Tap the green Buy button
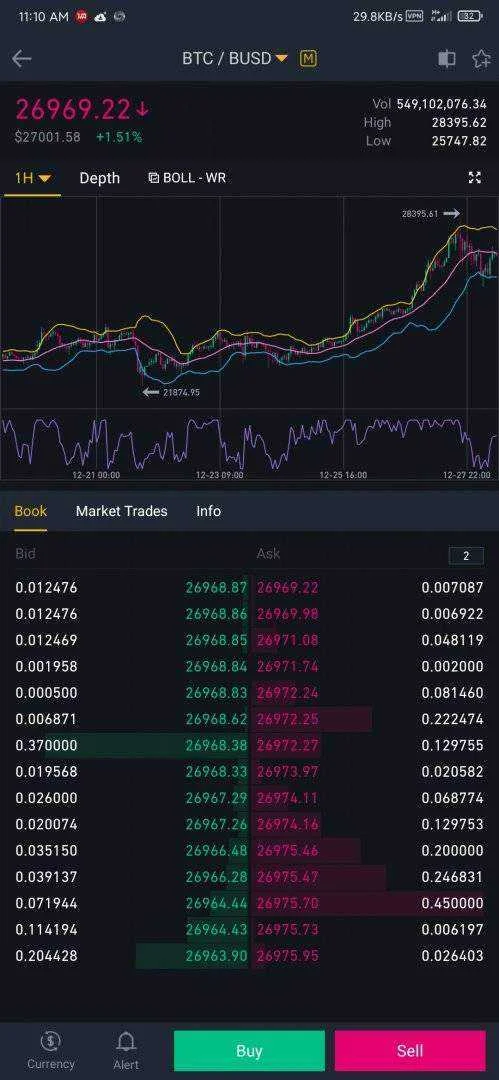Viewport: 499px width, 1080px height. [249, 1050]
